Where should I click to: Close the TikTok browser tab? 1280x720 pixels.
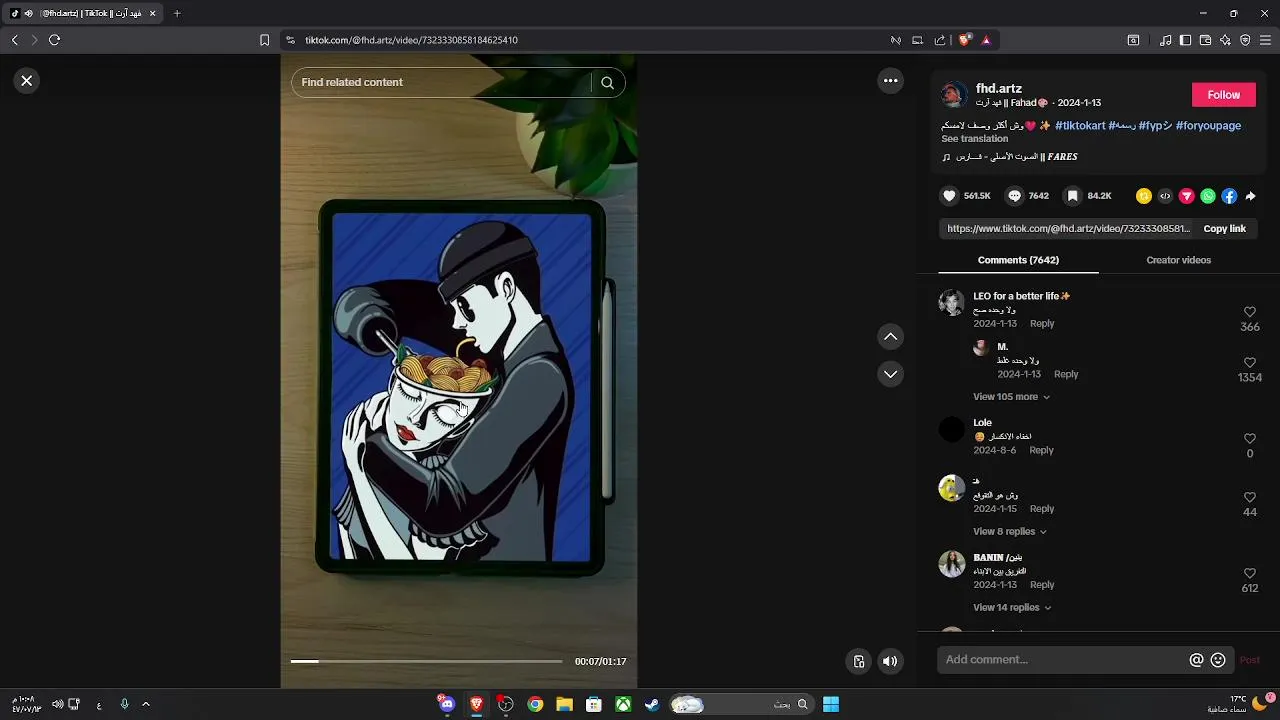(153, 14)
